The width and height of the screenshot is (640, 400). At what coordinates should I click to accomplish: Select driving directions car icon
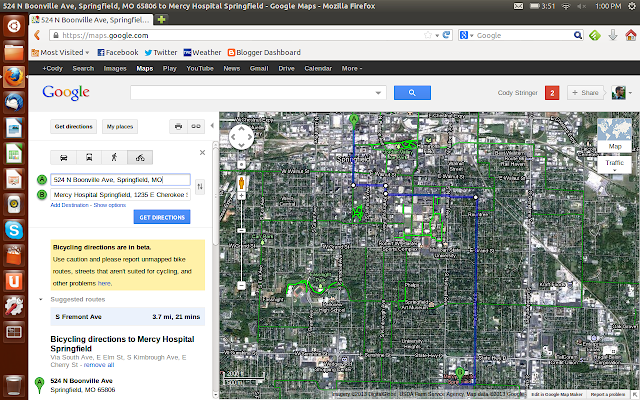coord(64,158)
